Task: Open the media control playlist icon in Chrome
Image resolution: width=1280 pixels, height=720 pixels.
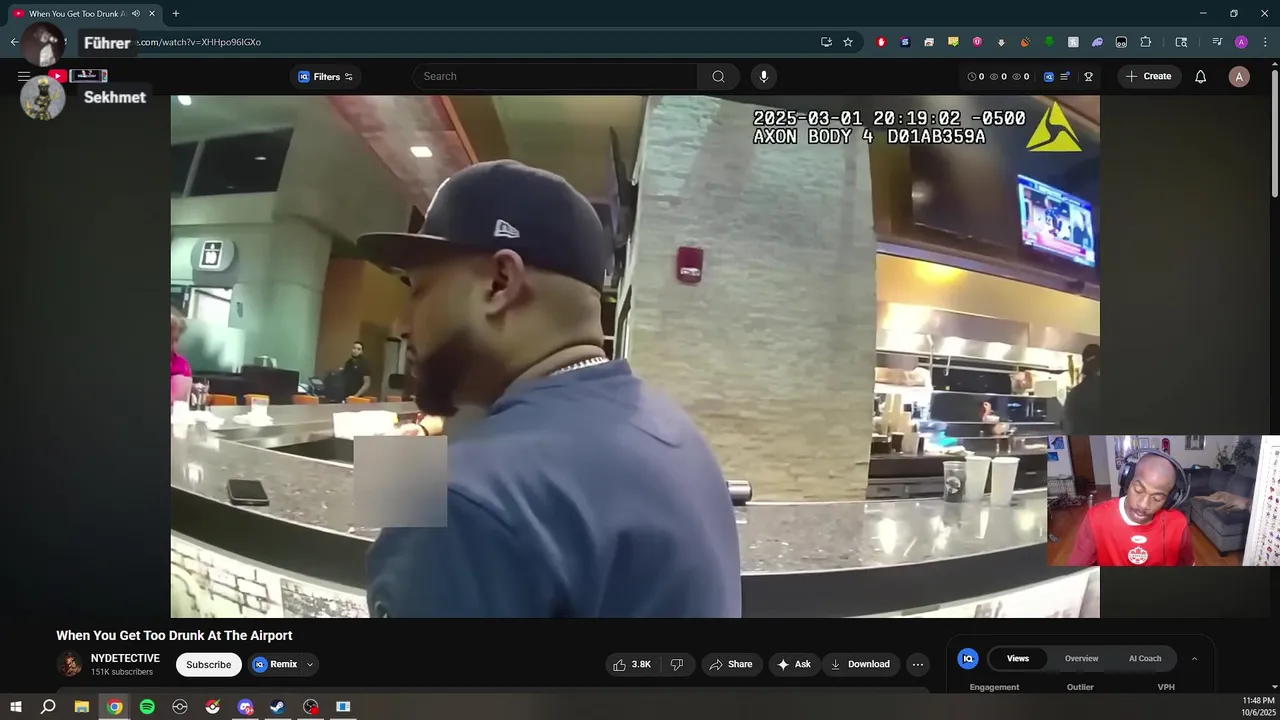Action: (1217, 42)
